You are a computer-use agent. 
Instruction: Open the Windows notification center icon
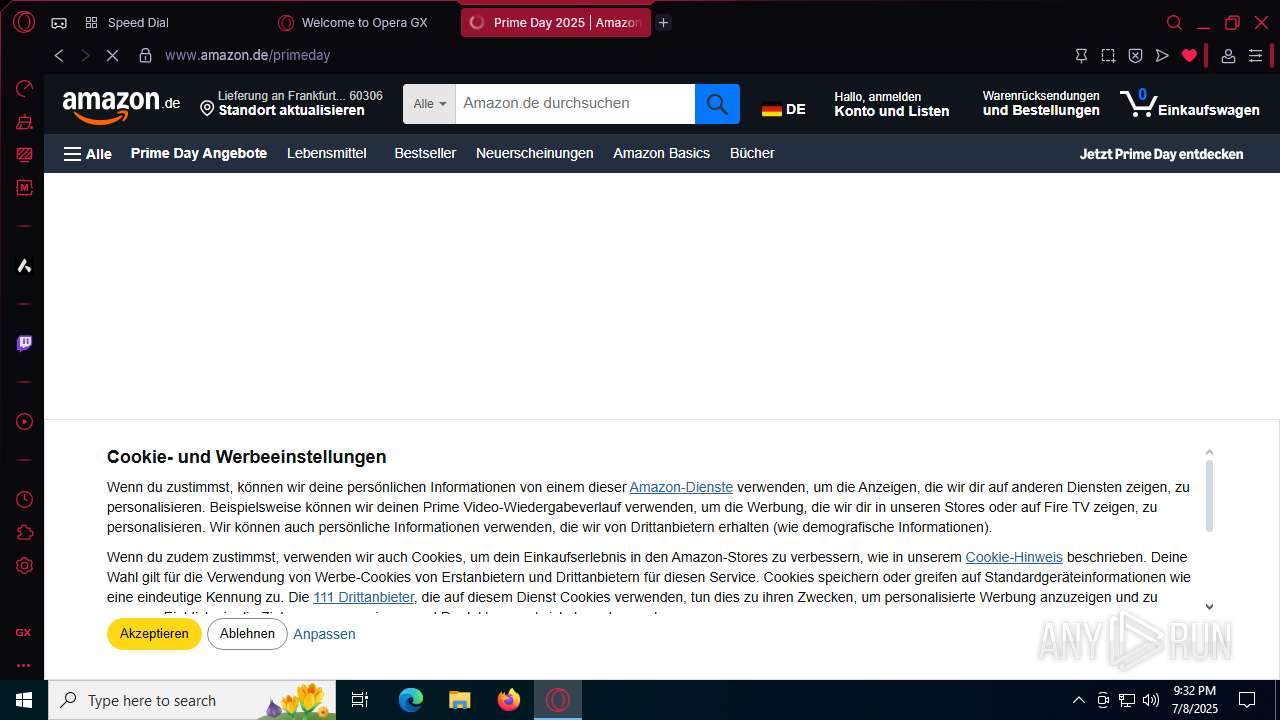tap(1246, 700)
